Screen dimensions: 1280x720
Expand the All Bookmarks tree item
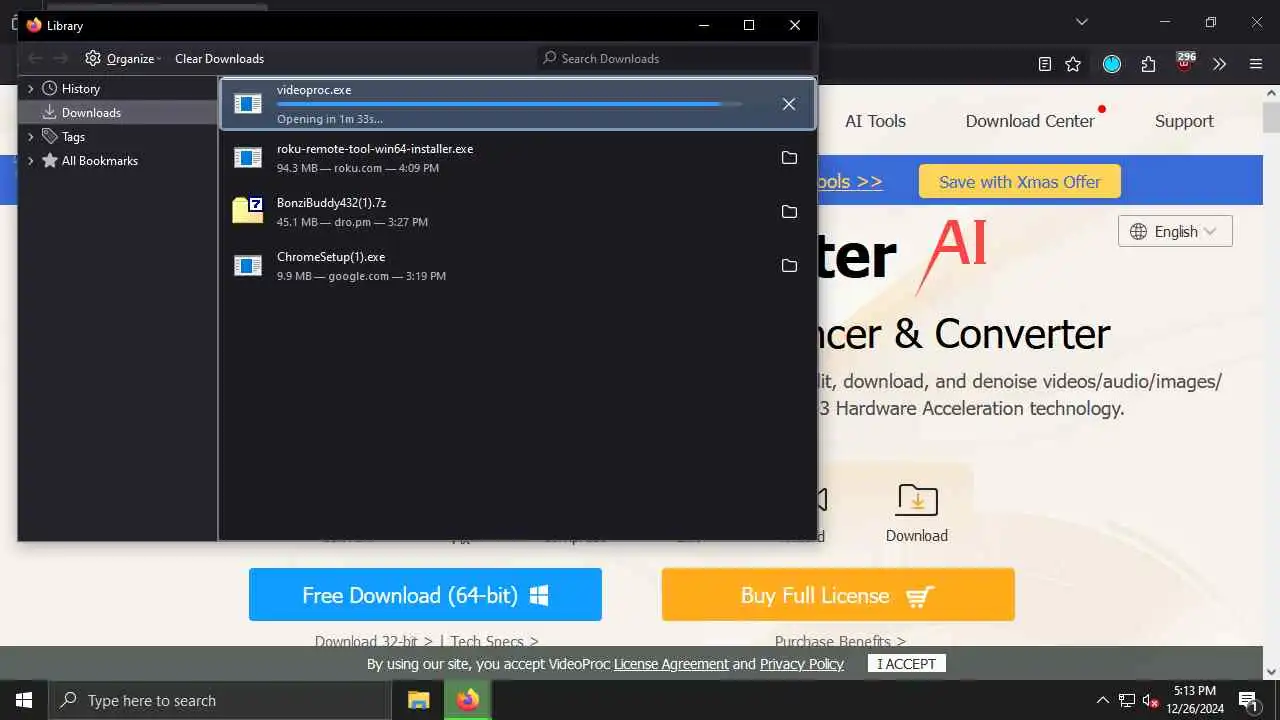coord(31,160)
